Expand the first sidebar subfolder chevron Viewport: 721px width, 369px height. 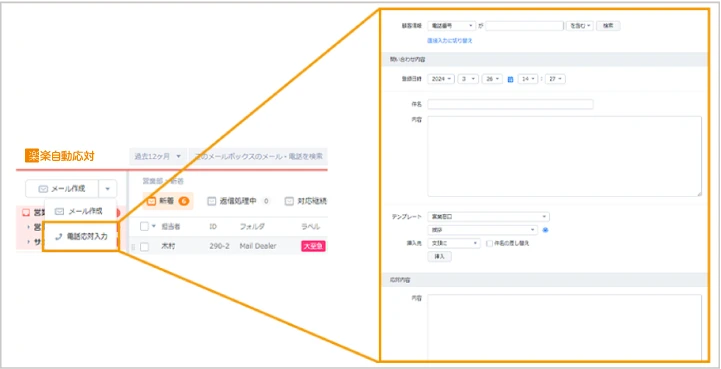pos(29,227)
